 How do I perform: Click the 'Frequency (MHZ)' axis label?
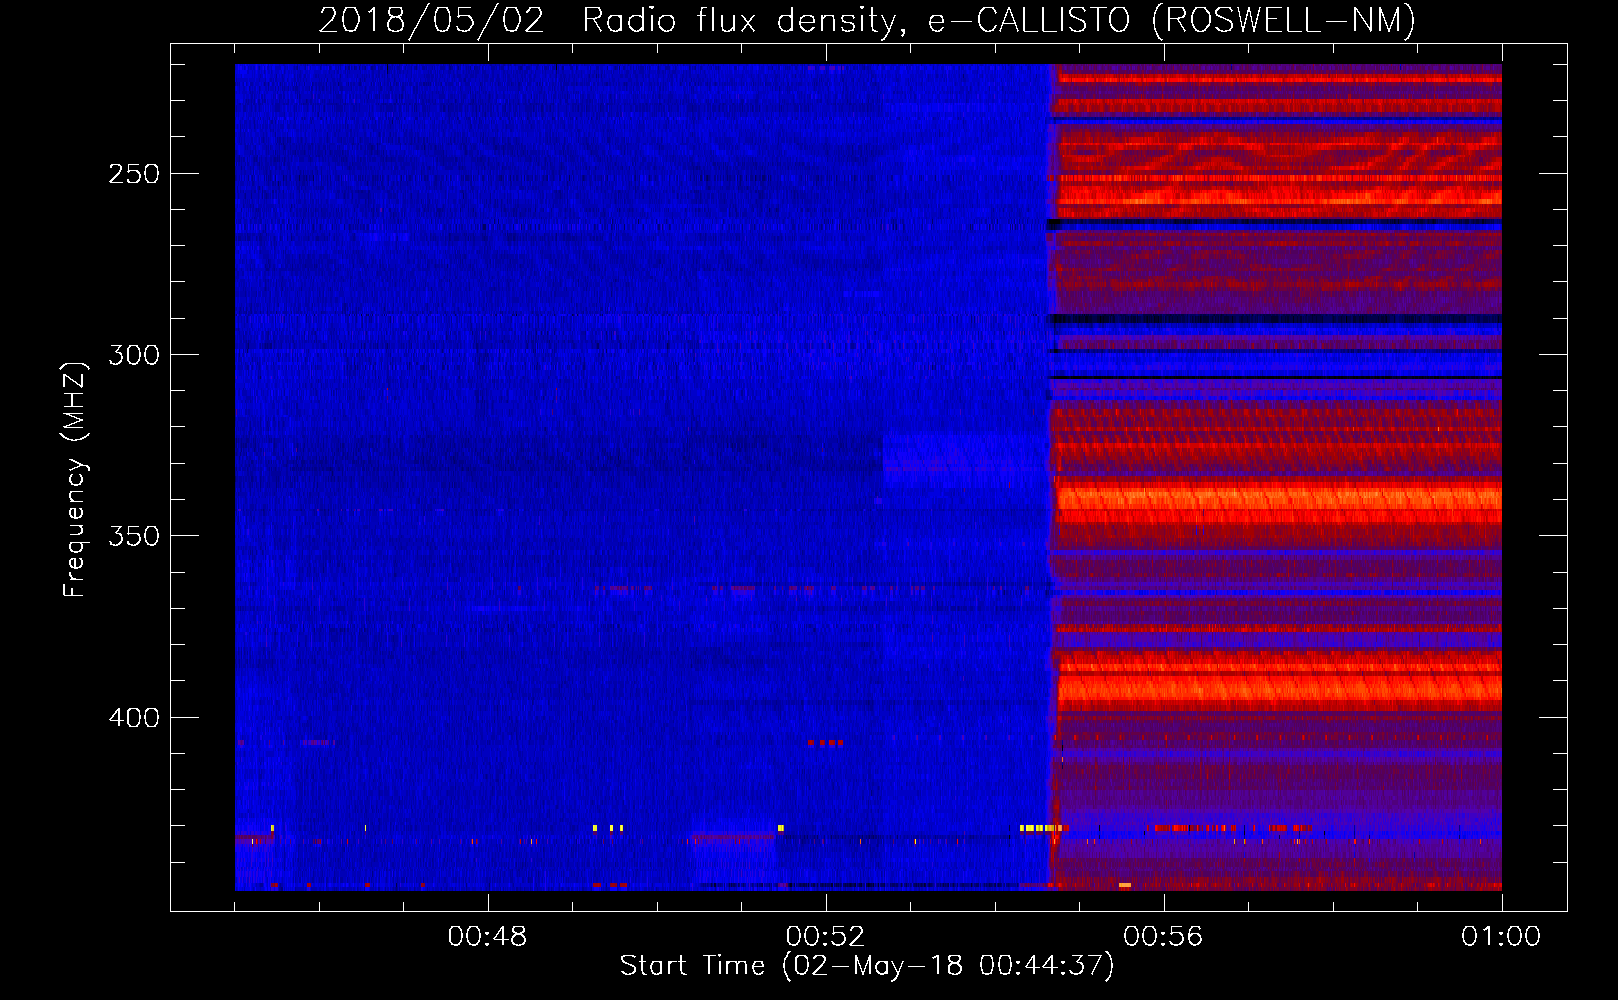pos(75,480)
